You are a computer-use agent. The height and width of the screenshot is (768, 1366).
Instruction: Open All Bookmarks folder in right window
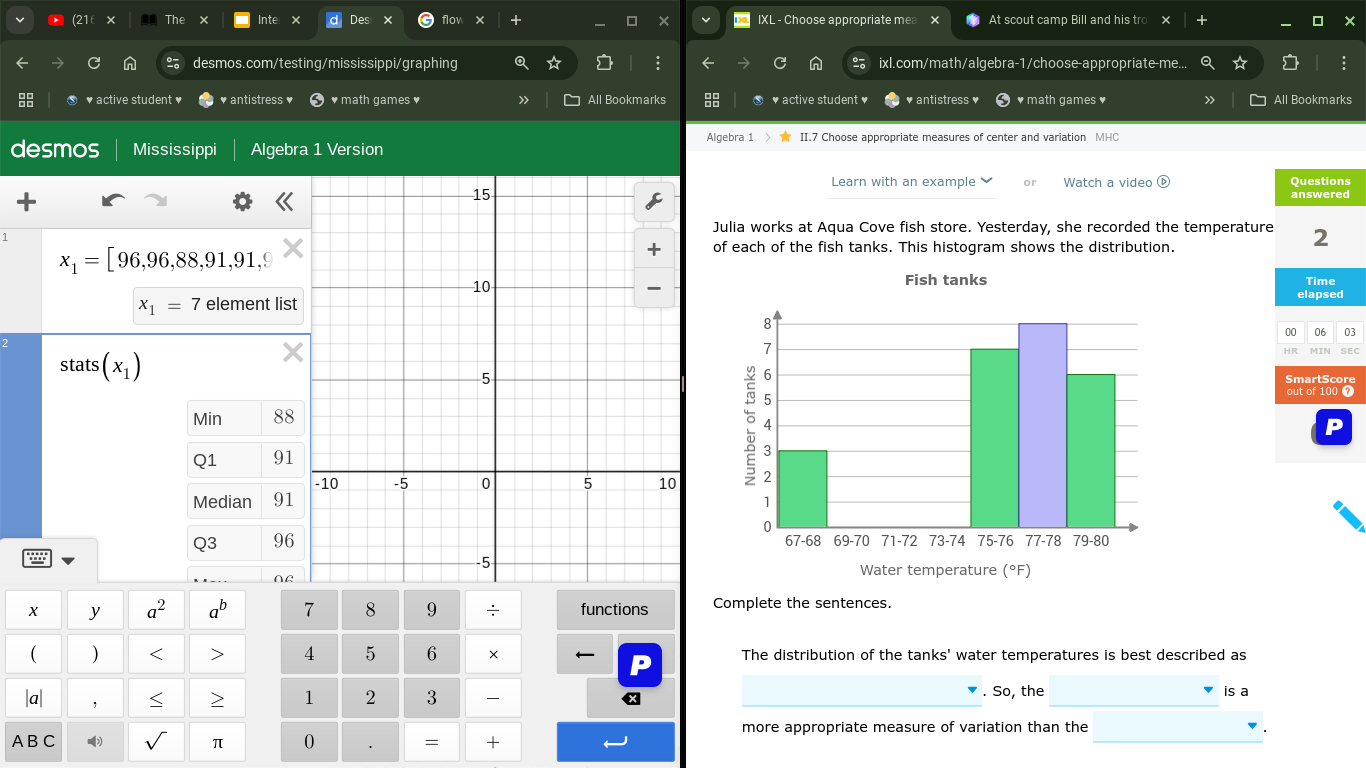(1301, 100)
